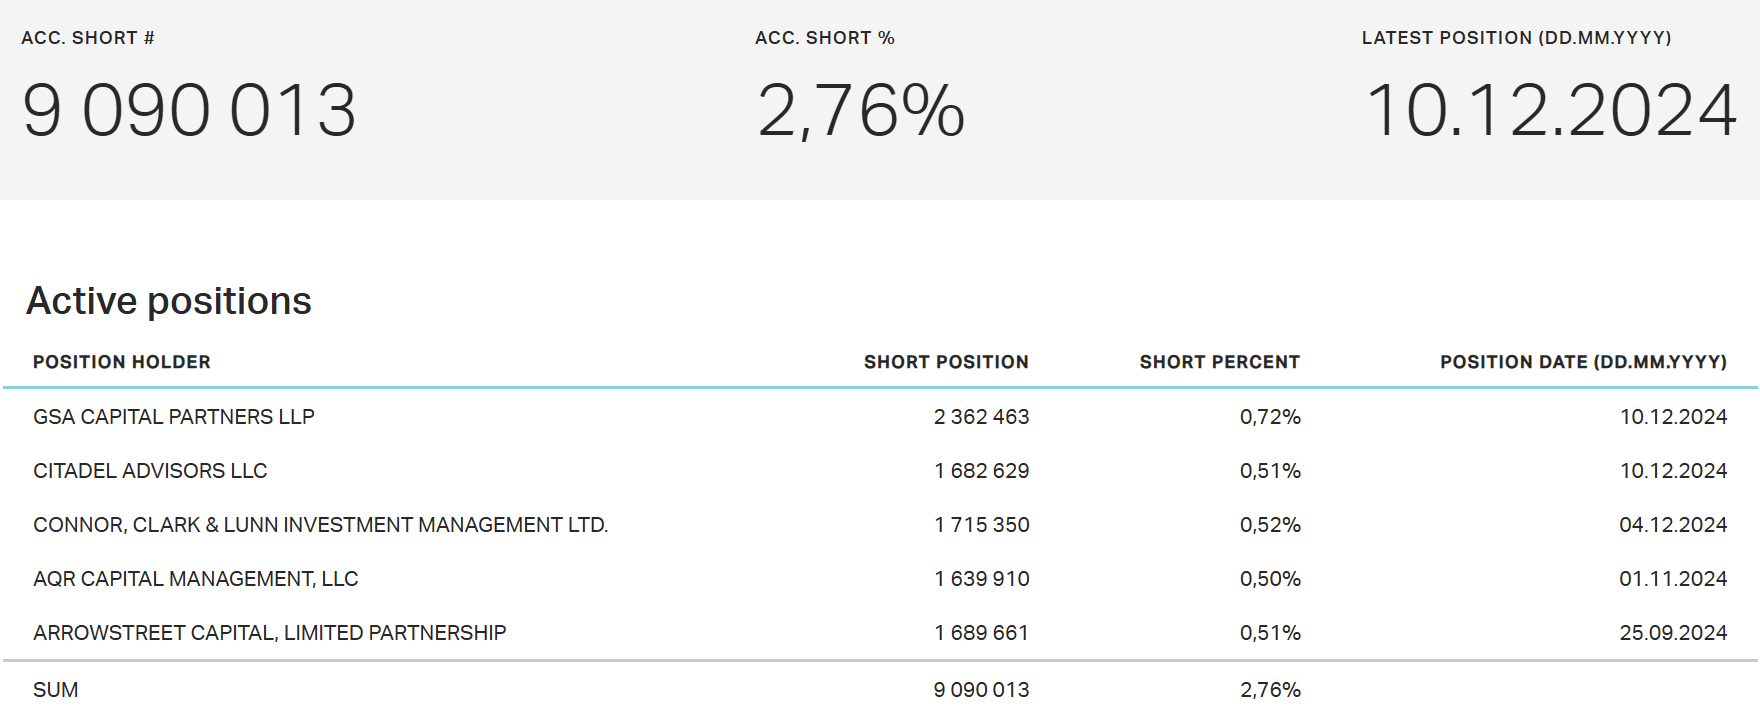Click the Active positions heading
The width and height of the screenshot is (1760, 714).
pos(169,301)
